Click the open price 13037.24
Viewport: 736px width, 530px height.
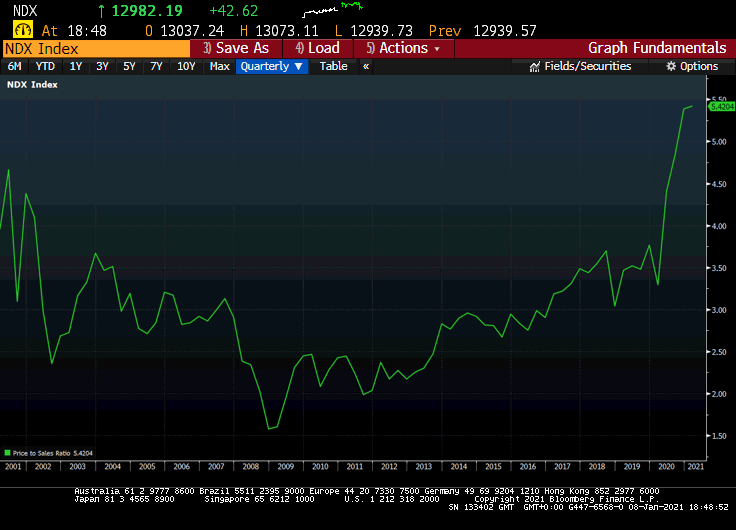pos(192,31)
